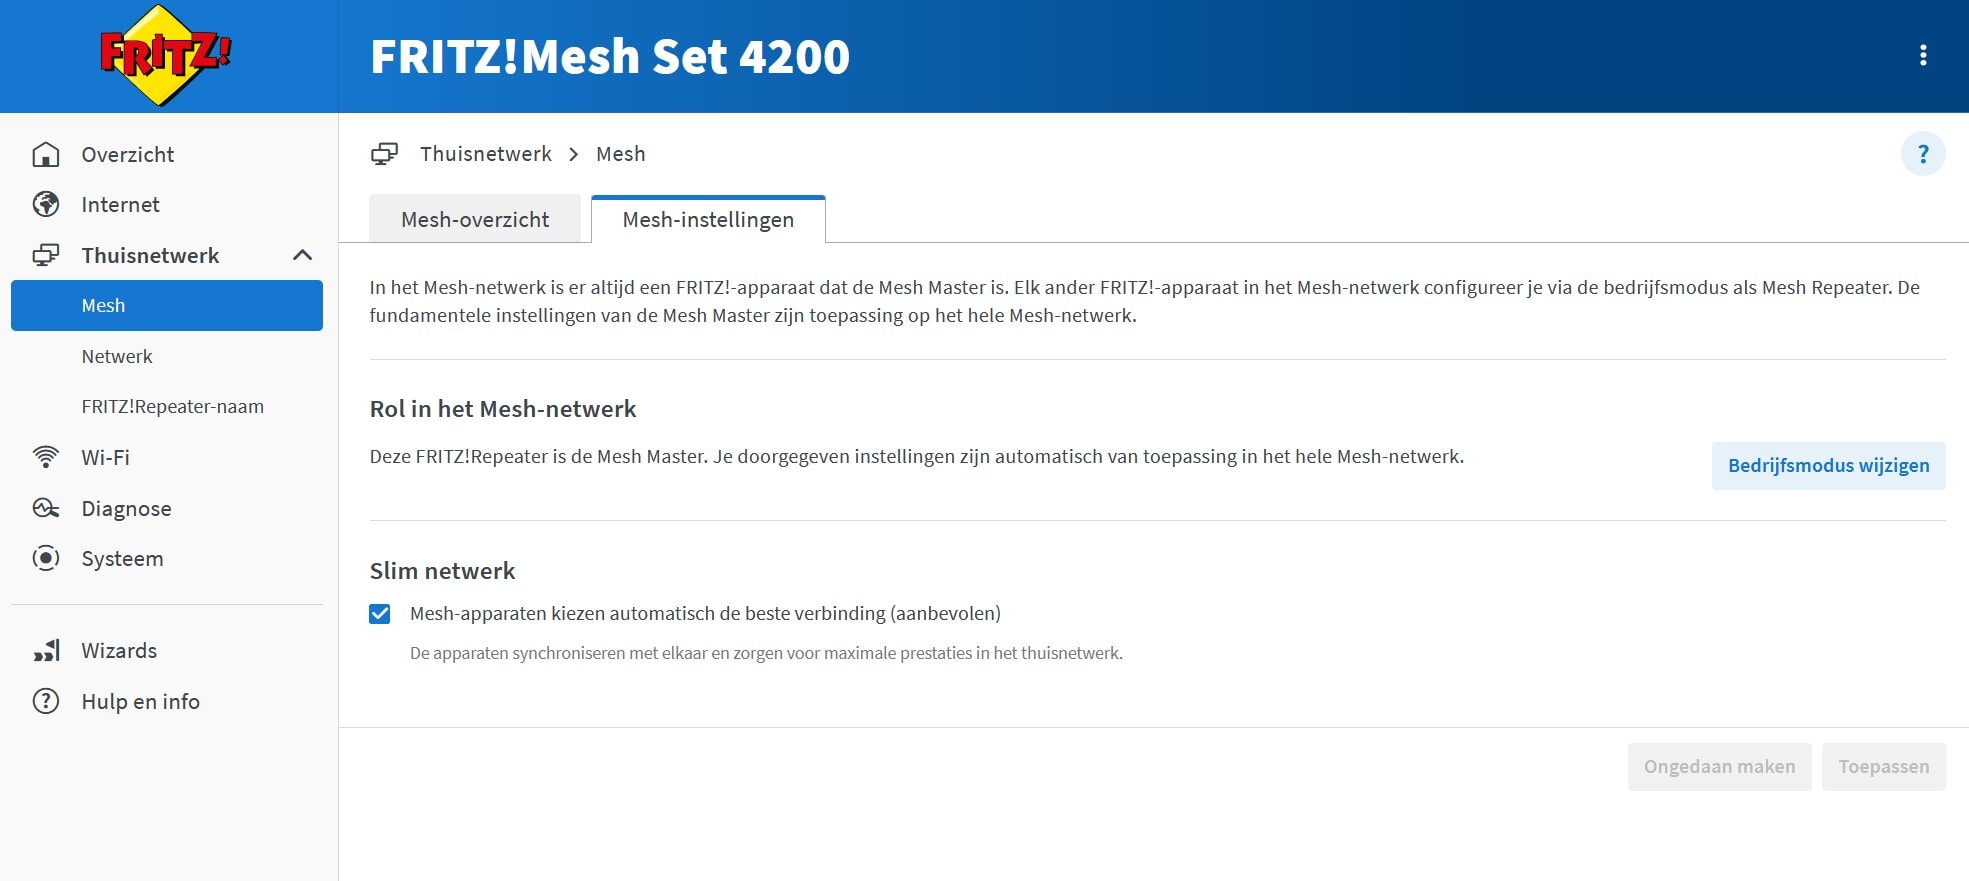Screen dimensions: 1969x881
Task: Open the FRITZ!Repeater-naam submenu item
Action: pos(173,407)
